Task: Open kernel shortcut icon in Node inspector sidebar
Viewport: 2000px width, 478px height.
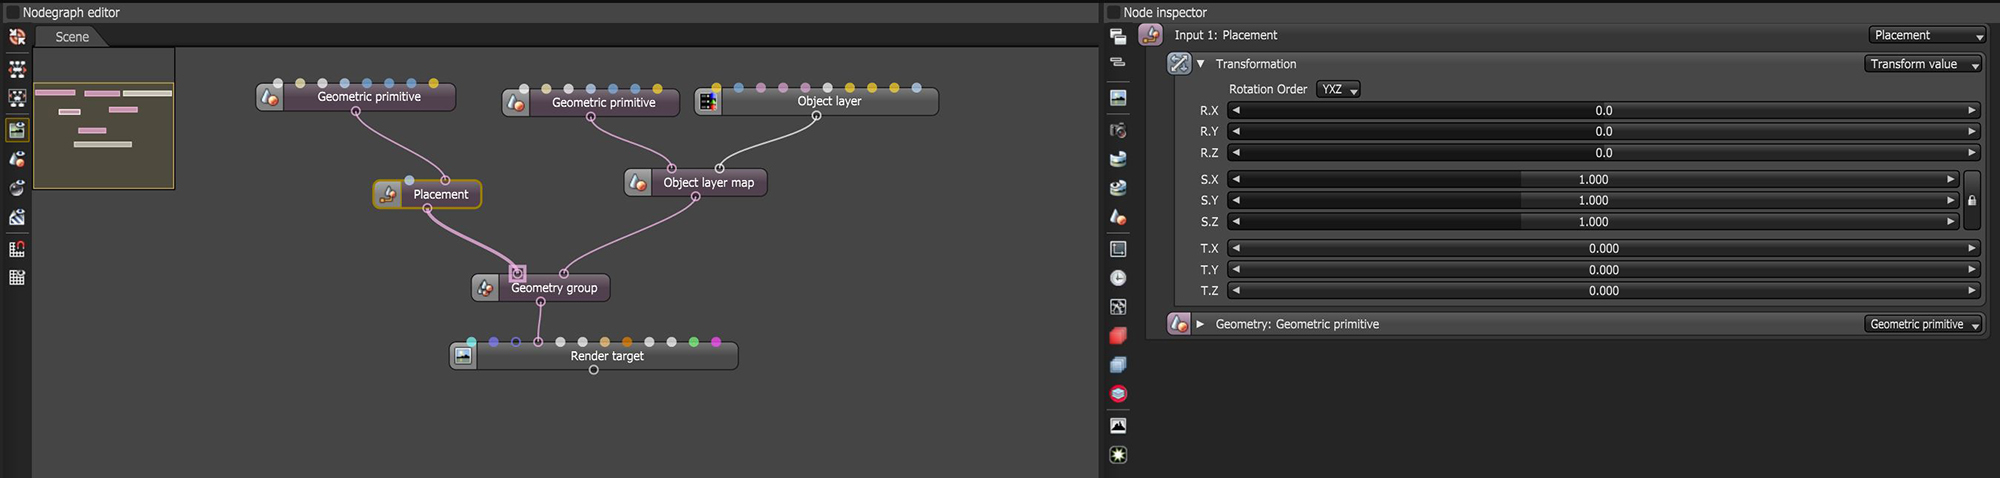Action: [x=1118, y=307]
